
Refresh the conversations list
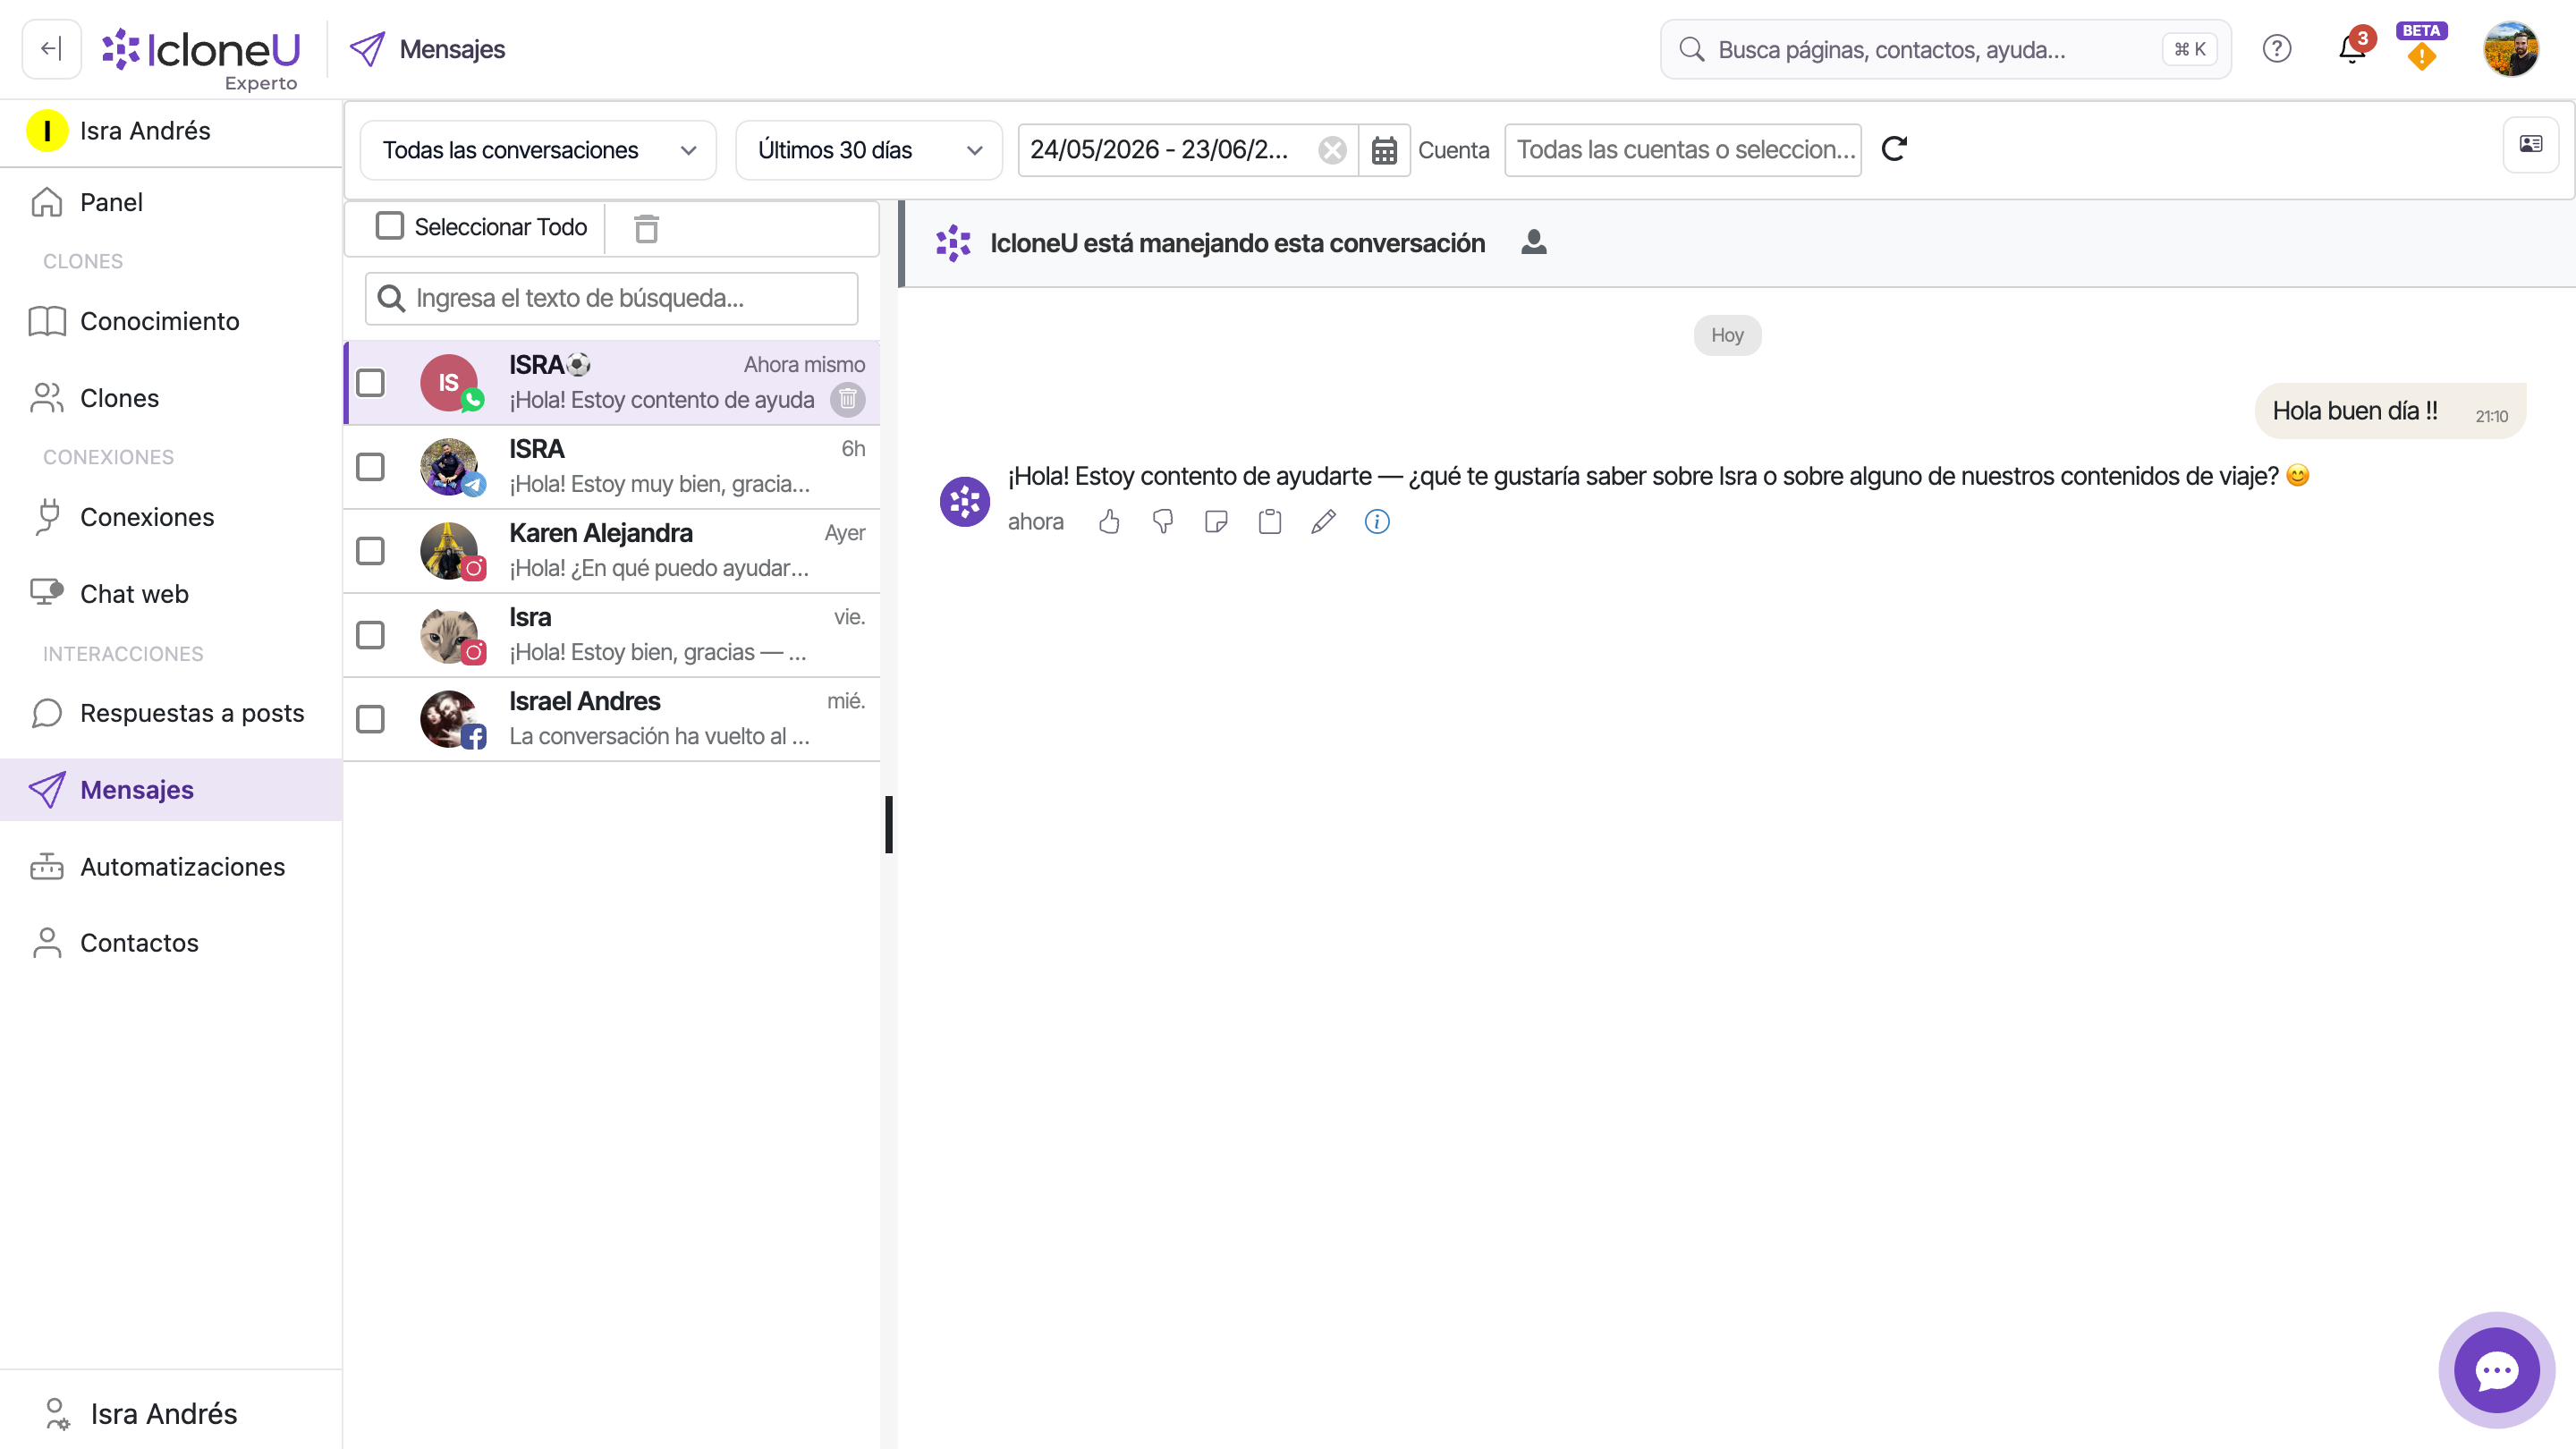[x=1894, y=149]
